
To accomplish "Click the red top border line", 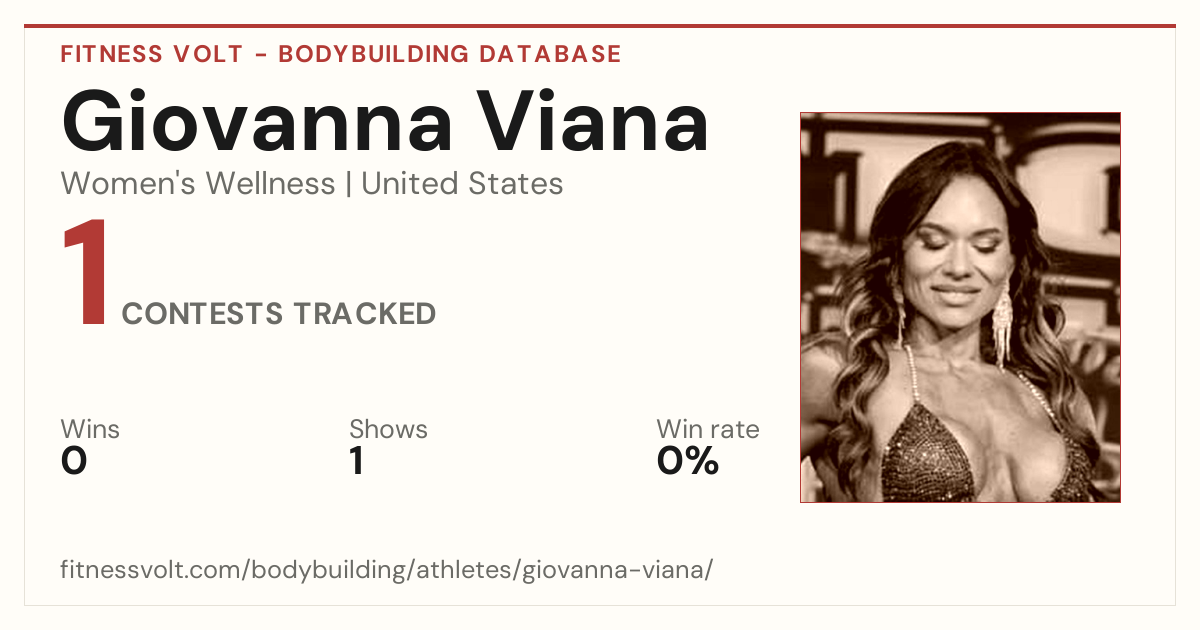I will [600, 26].
